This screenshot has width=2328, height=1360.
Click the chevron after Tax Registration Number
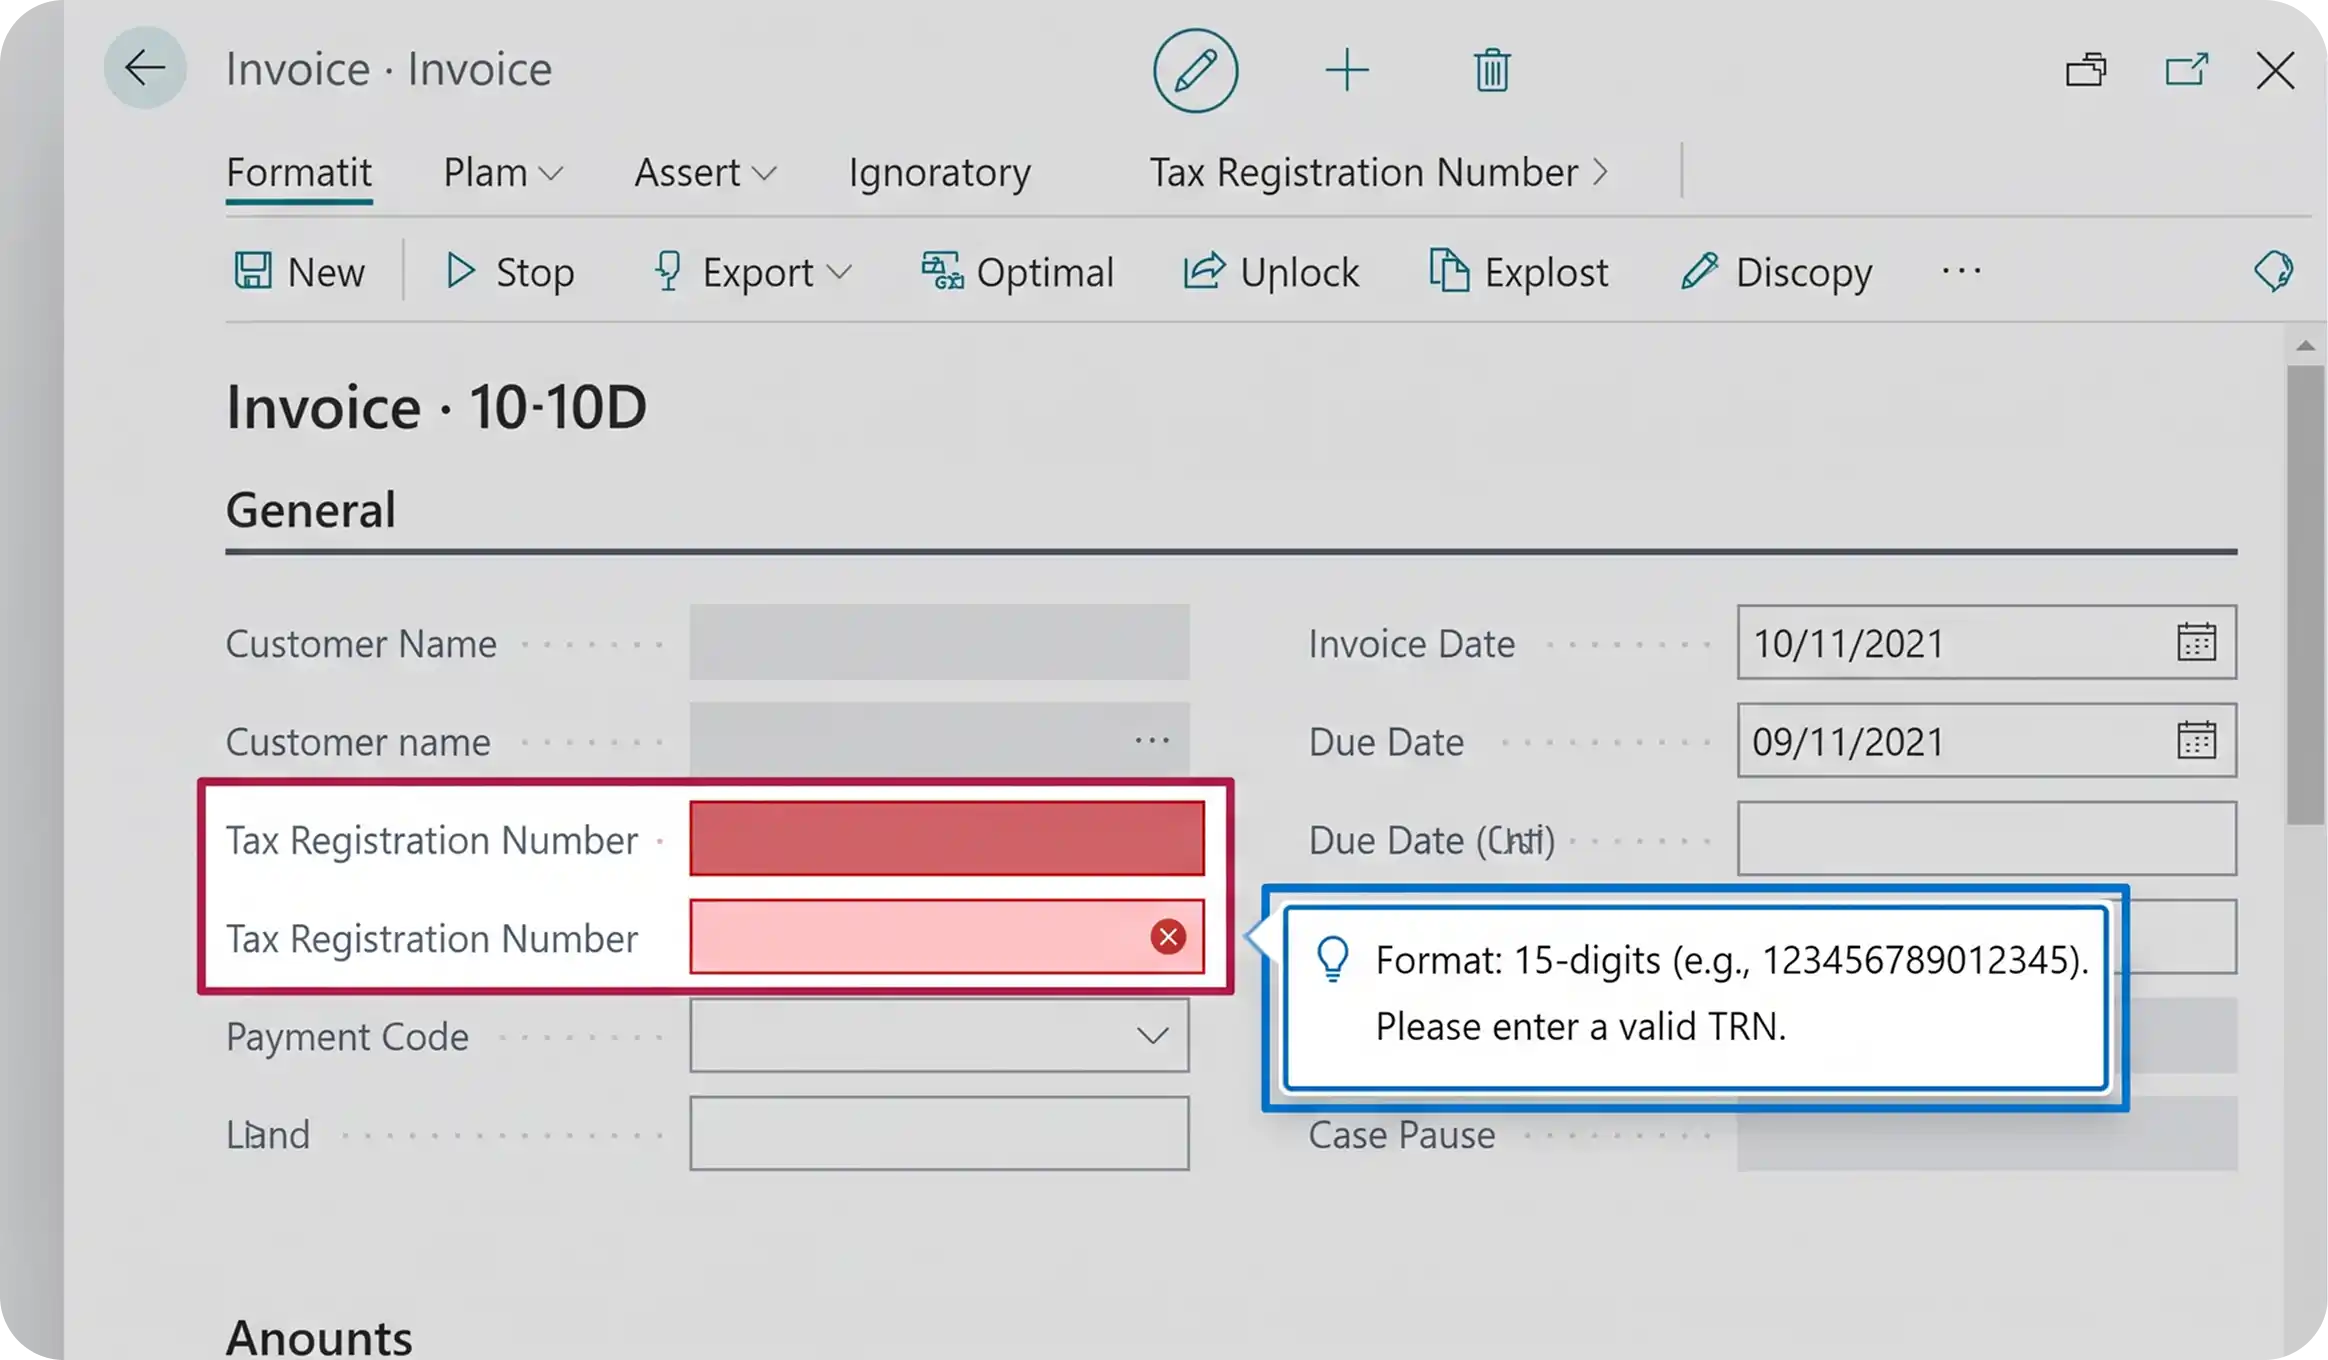1600,173
